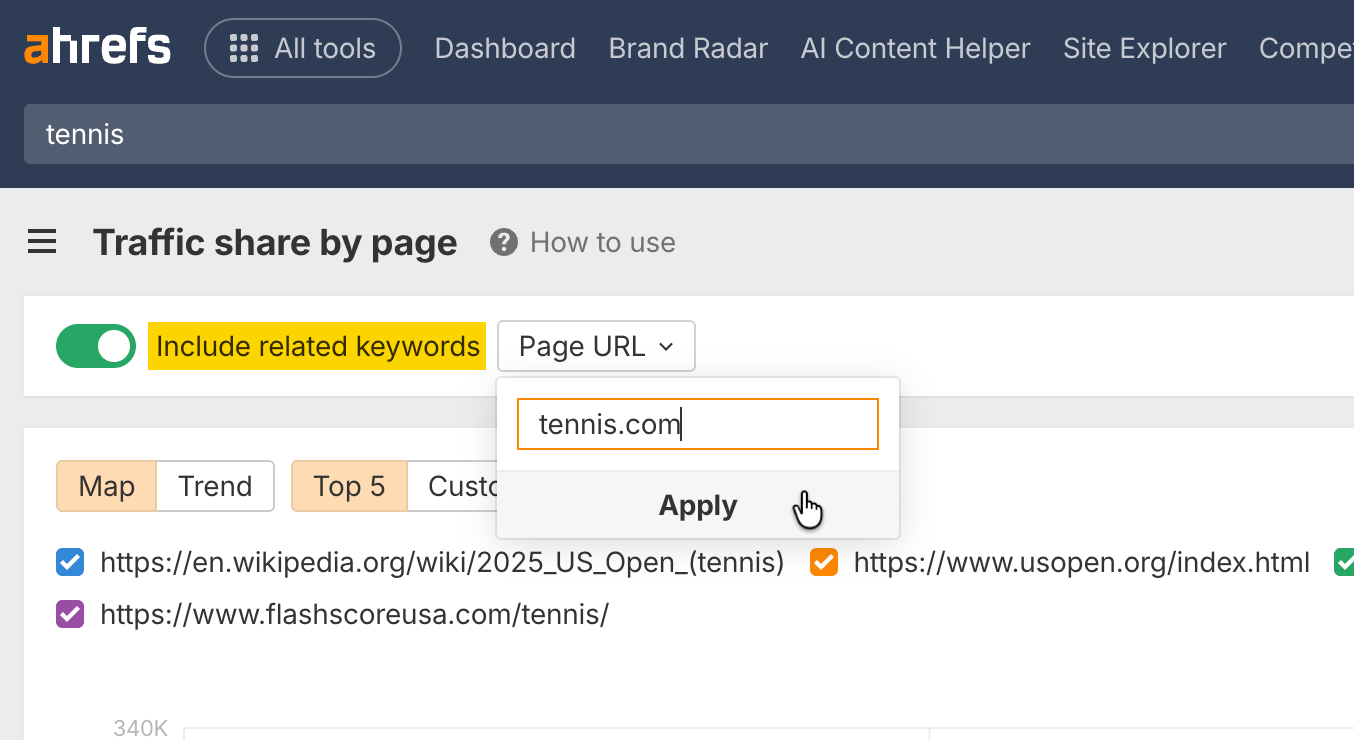The width and height of the screenshot is (1354, 740).
Task: Toggle the green checkbox at right edge
Action: coord(1344,563)
